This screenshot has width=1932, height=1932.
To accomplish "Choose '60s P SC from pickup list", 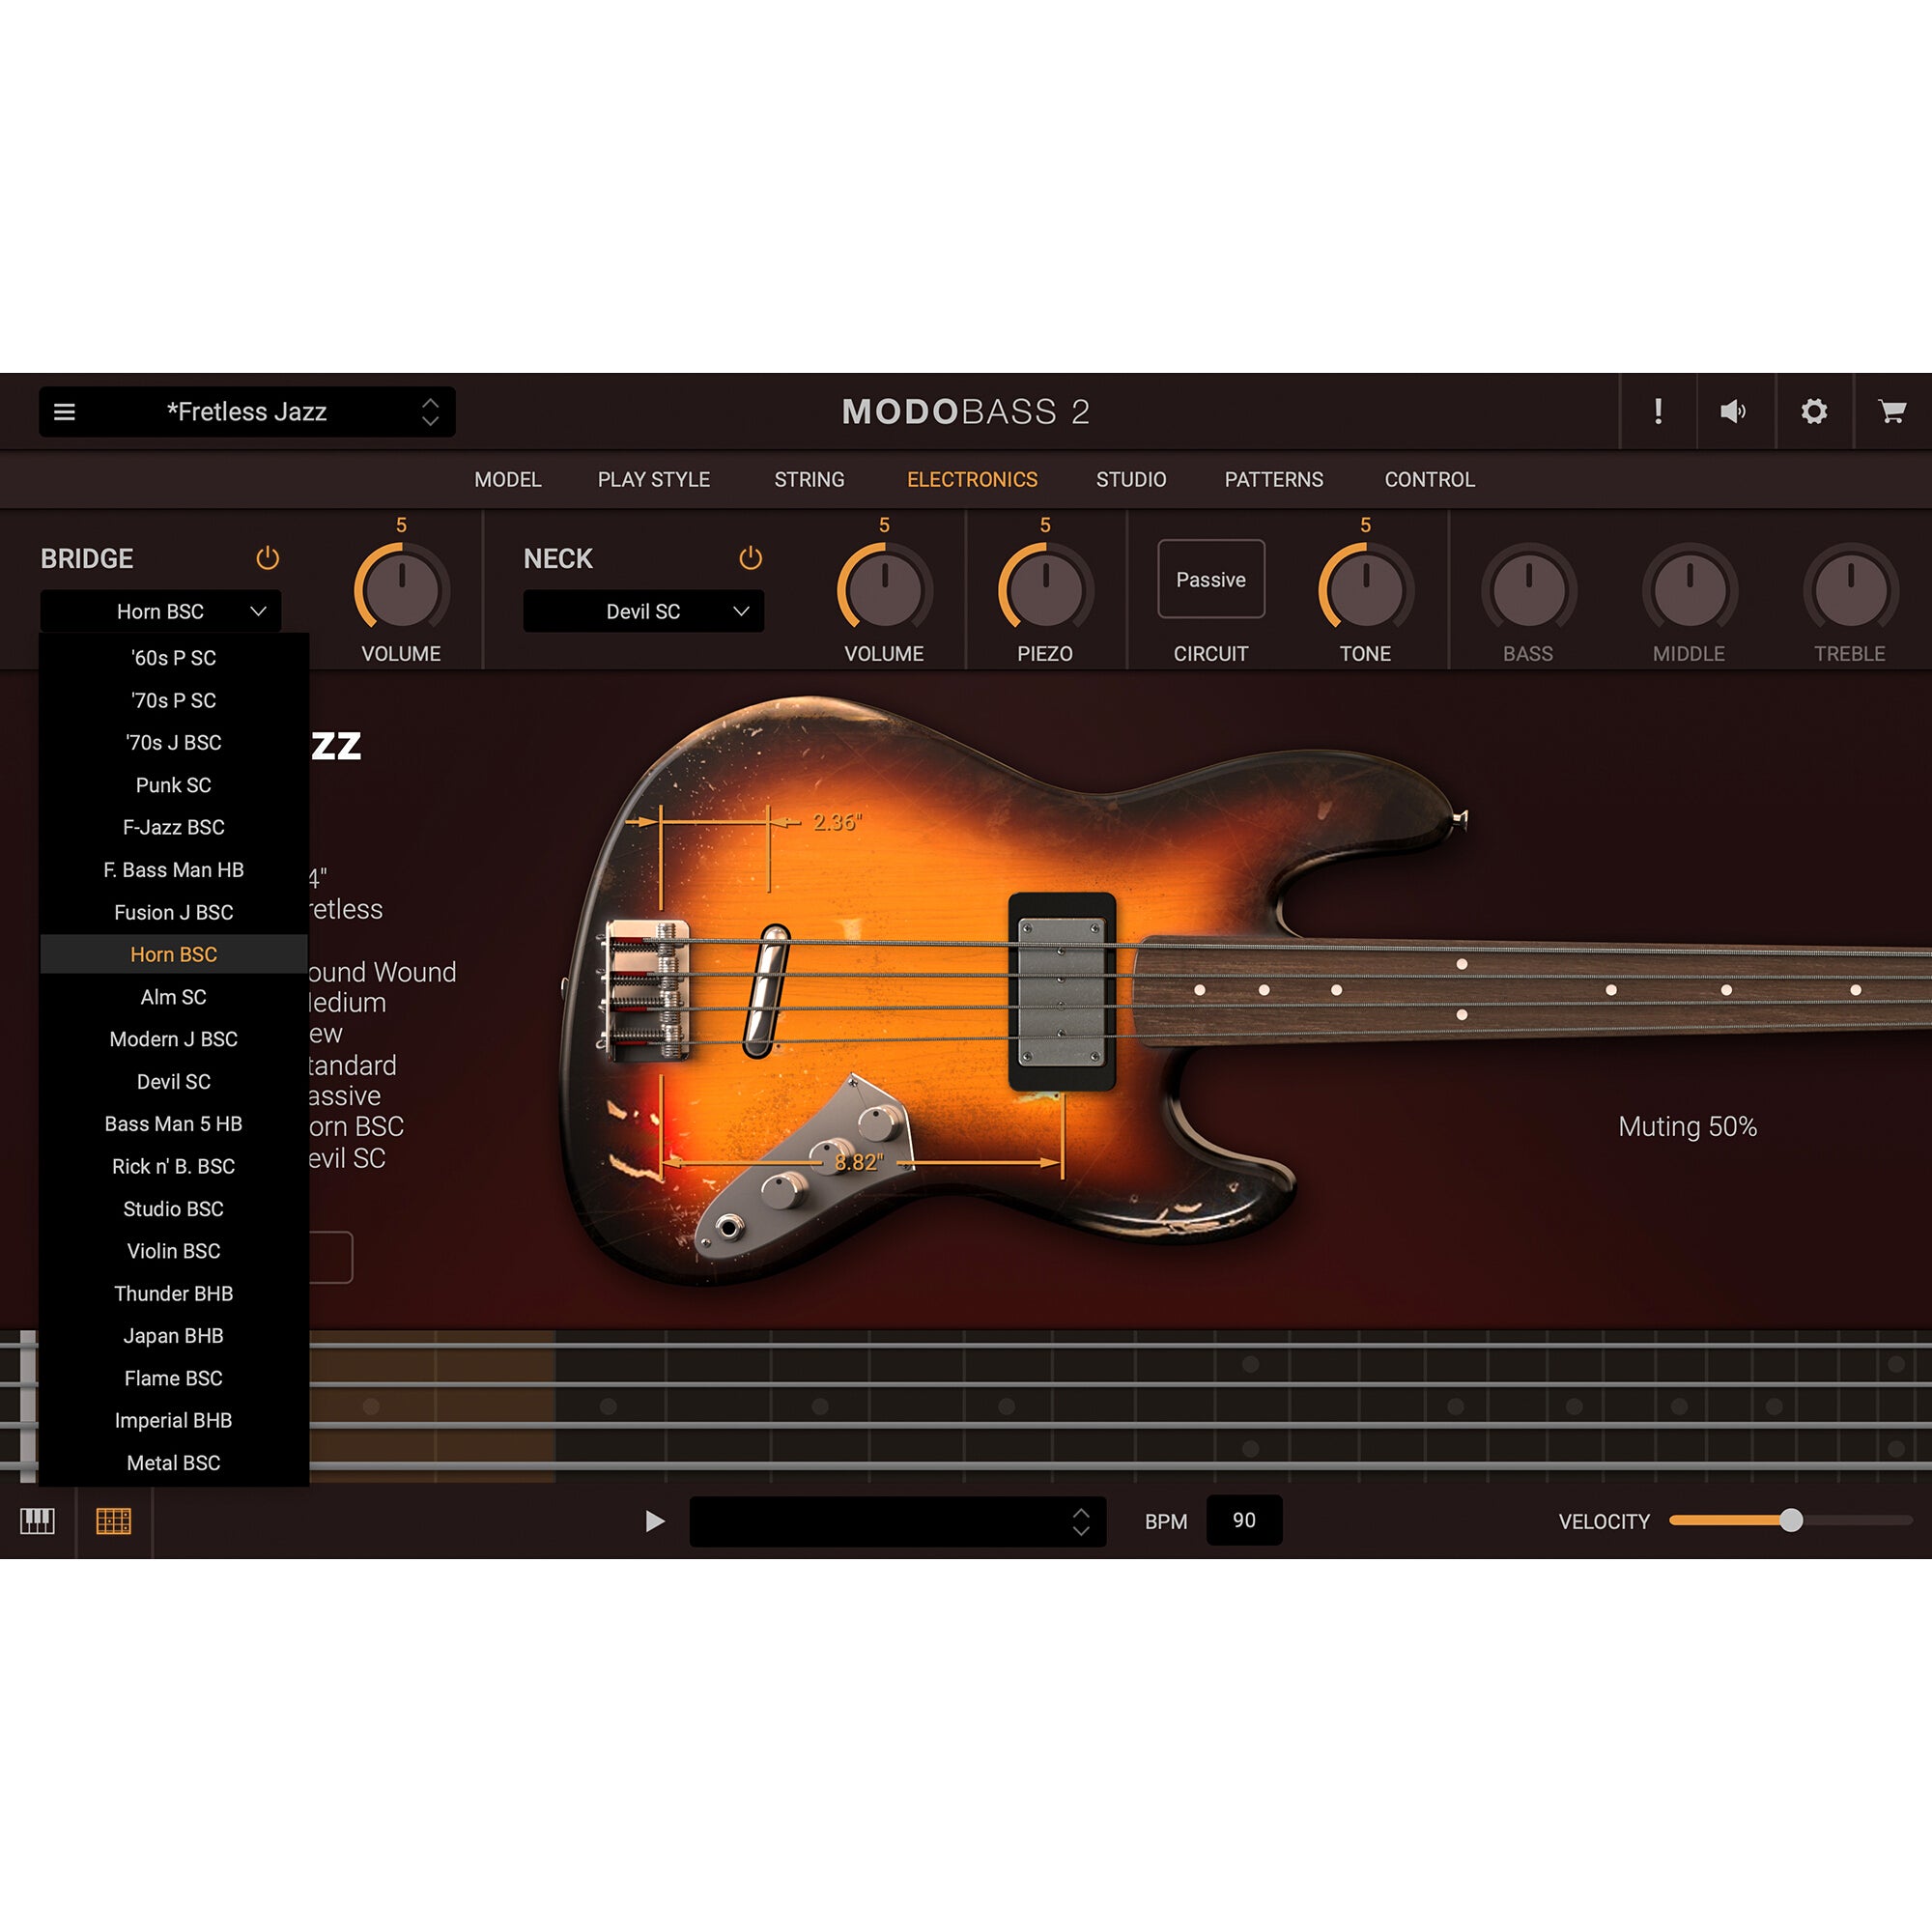I will pos(174,658).
